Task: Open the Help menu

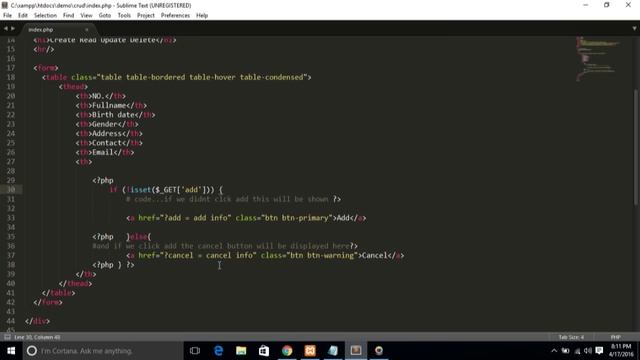Action: (x=202, y=16)
